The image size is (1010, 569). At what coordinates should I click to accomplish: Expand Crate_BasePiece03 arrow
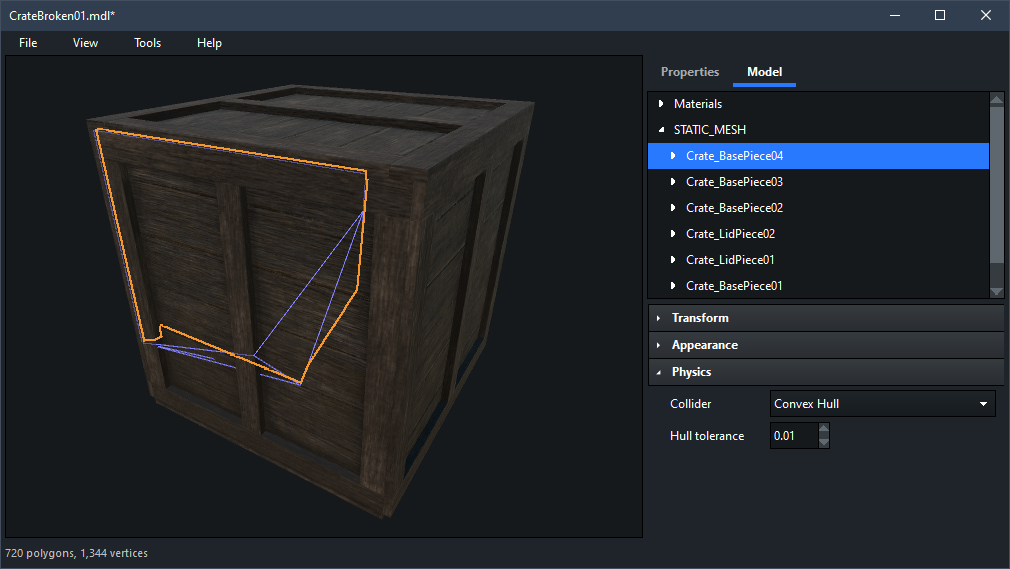[673, 182]
